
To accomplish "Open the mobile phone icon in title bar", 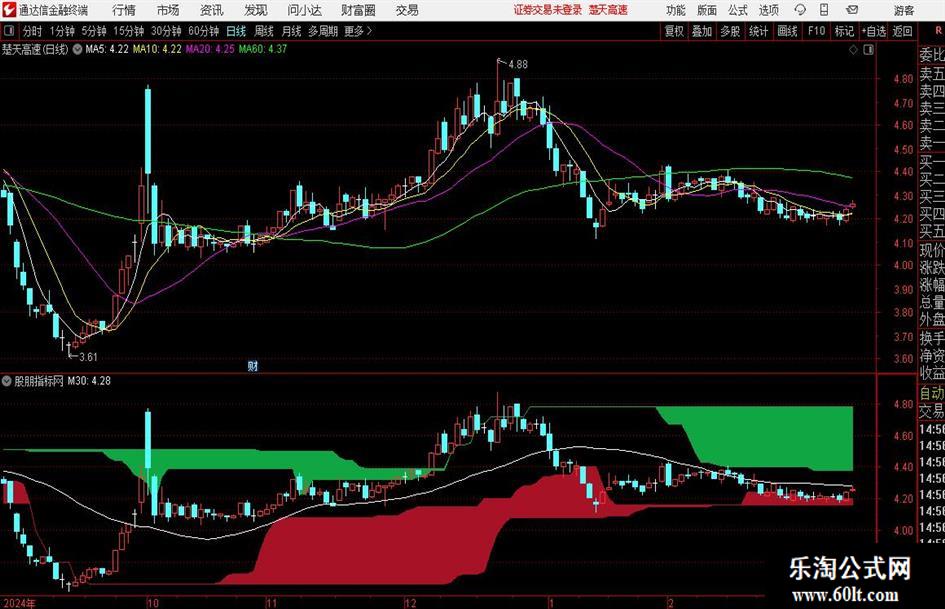I will 824,10.
